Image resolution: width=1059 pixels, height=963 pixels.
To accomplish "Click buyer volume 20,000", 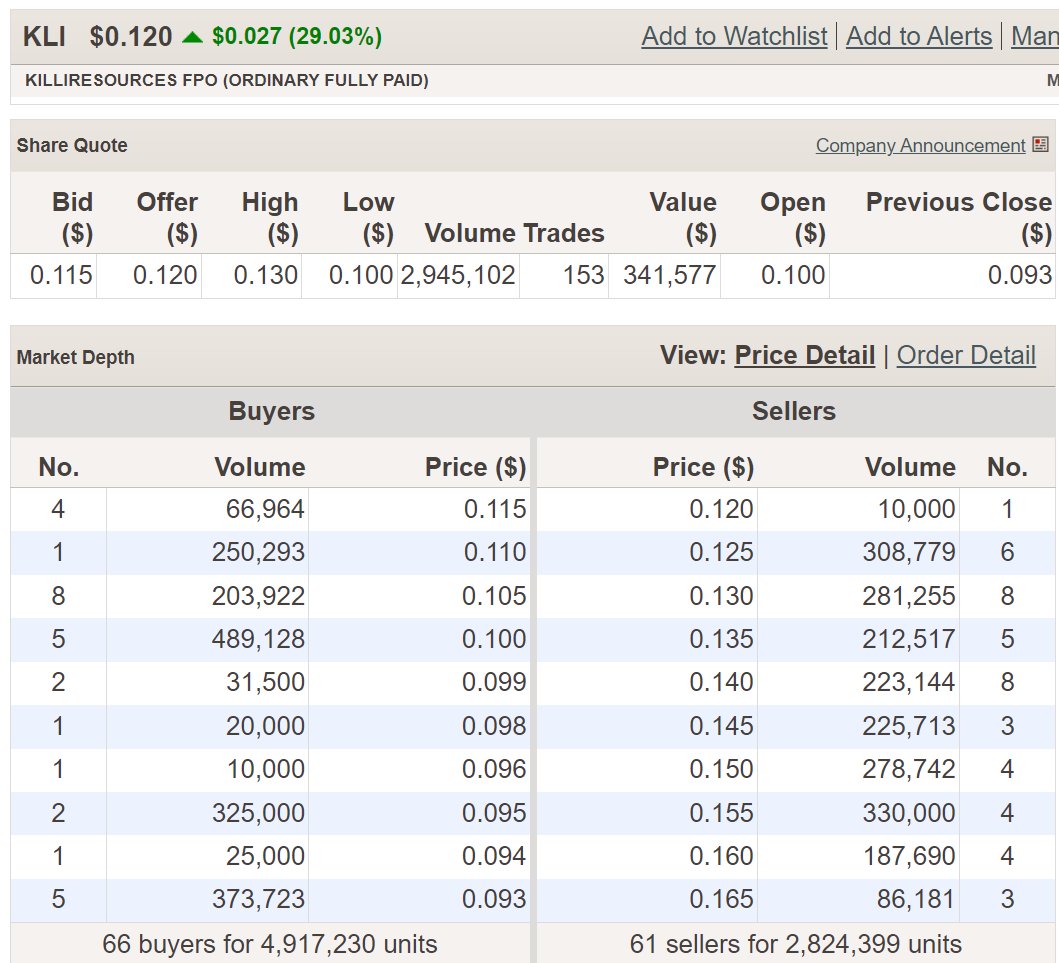I will coord(265,727).
